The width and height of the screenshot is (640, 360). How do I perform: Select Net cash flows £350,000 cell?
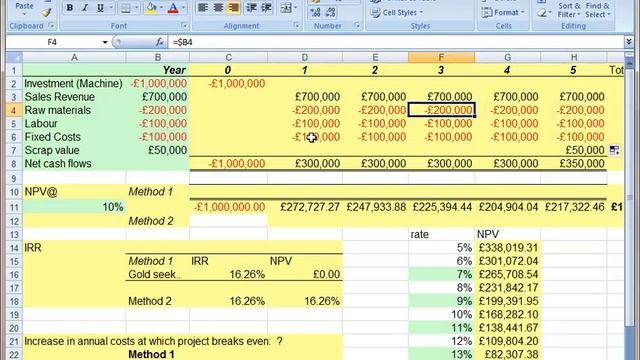click(x=574, y=164)
